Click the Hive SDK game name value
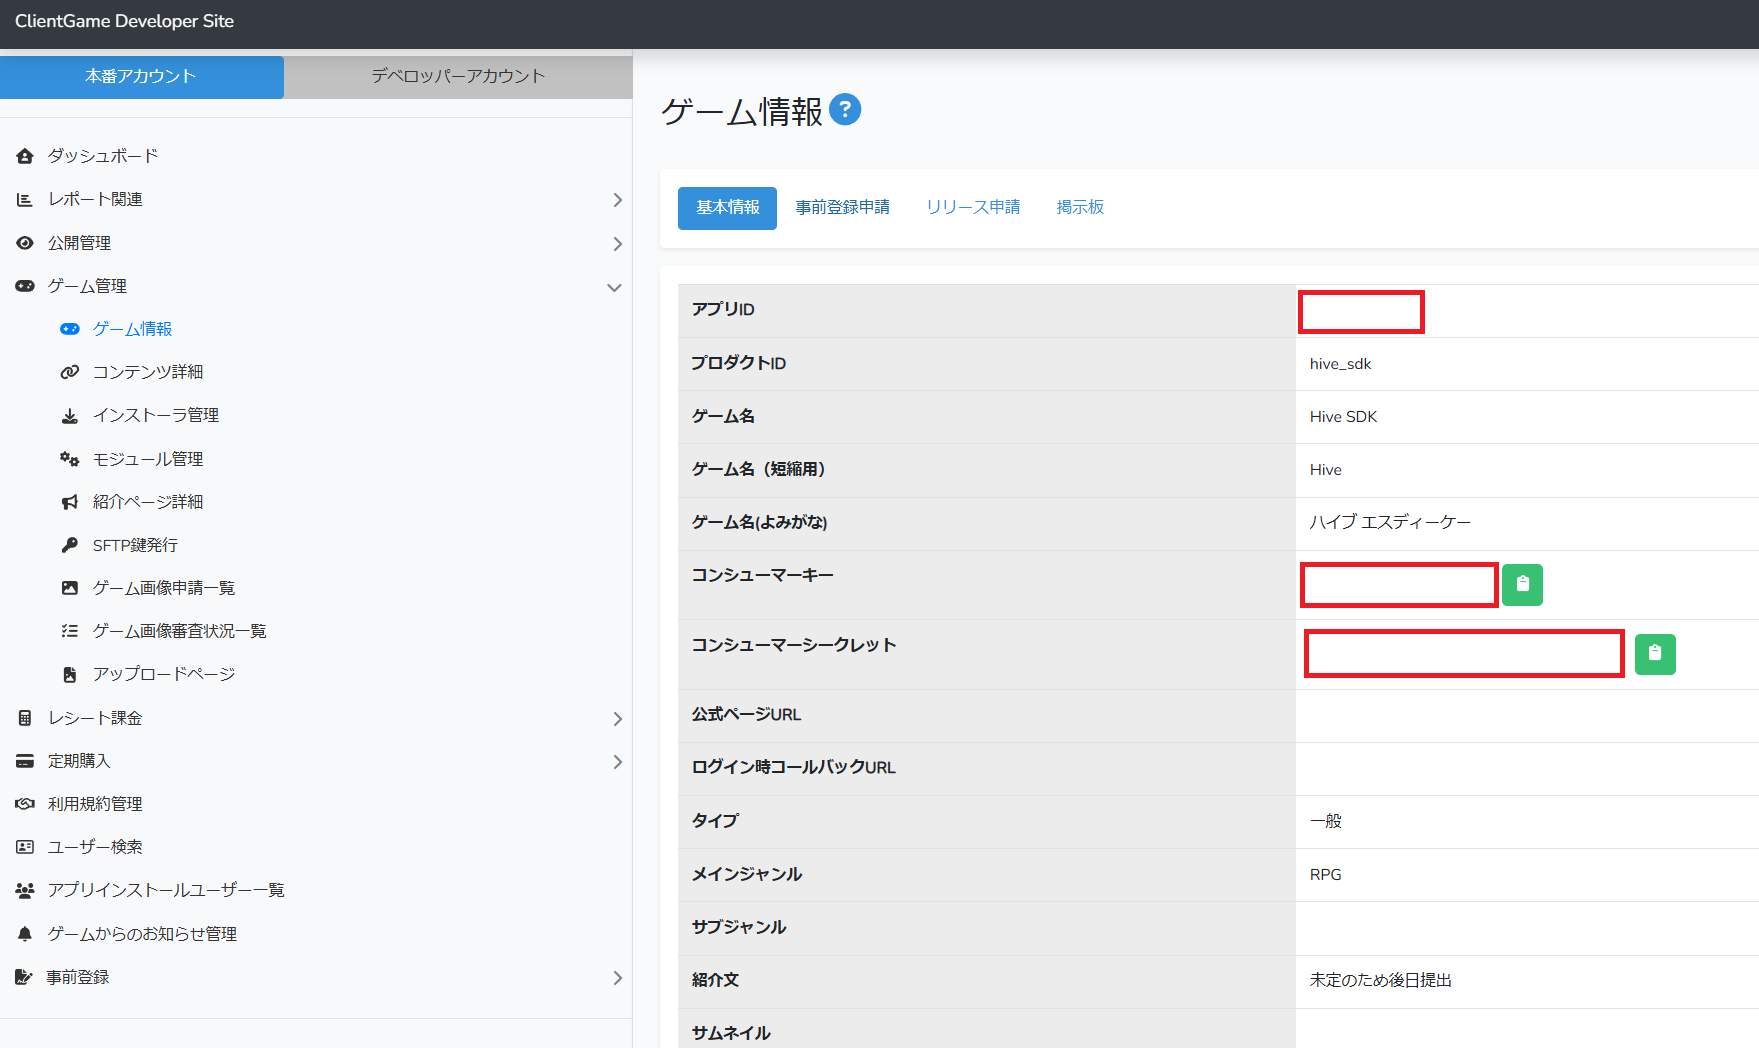 1343,417
